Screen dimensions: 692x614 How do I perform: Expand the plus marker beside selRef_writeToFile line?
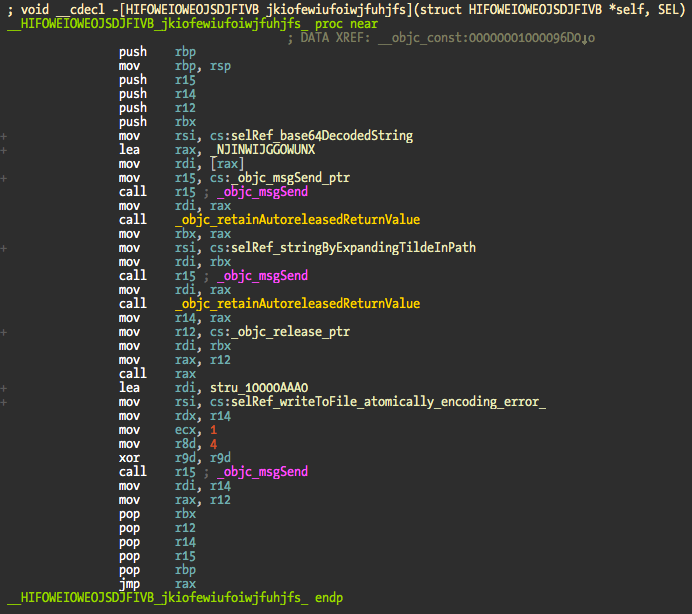(x=5, y=402)
